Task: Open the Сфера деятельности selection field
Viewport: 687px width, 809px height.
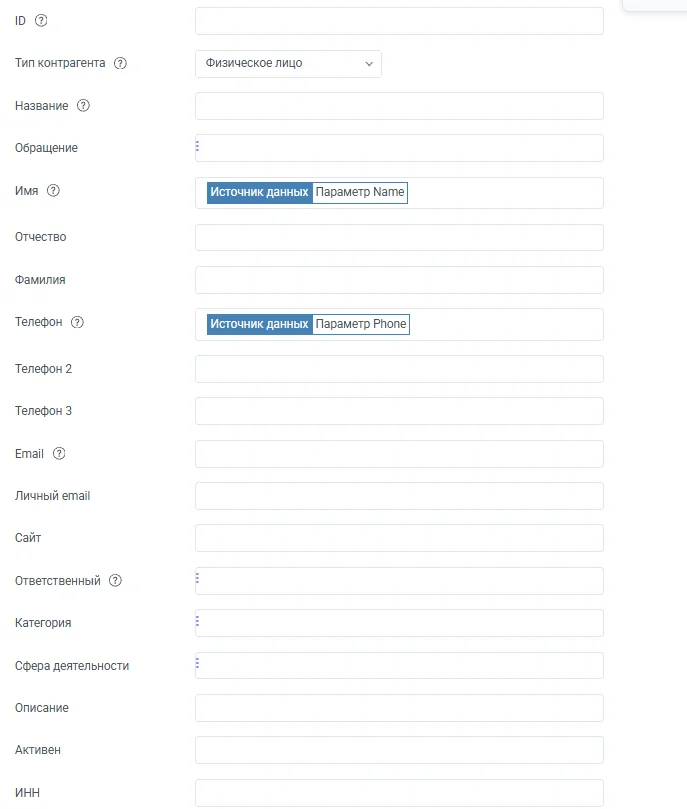Action: pos(399,665)
